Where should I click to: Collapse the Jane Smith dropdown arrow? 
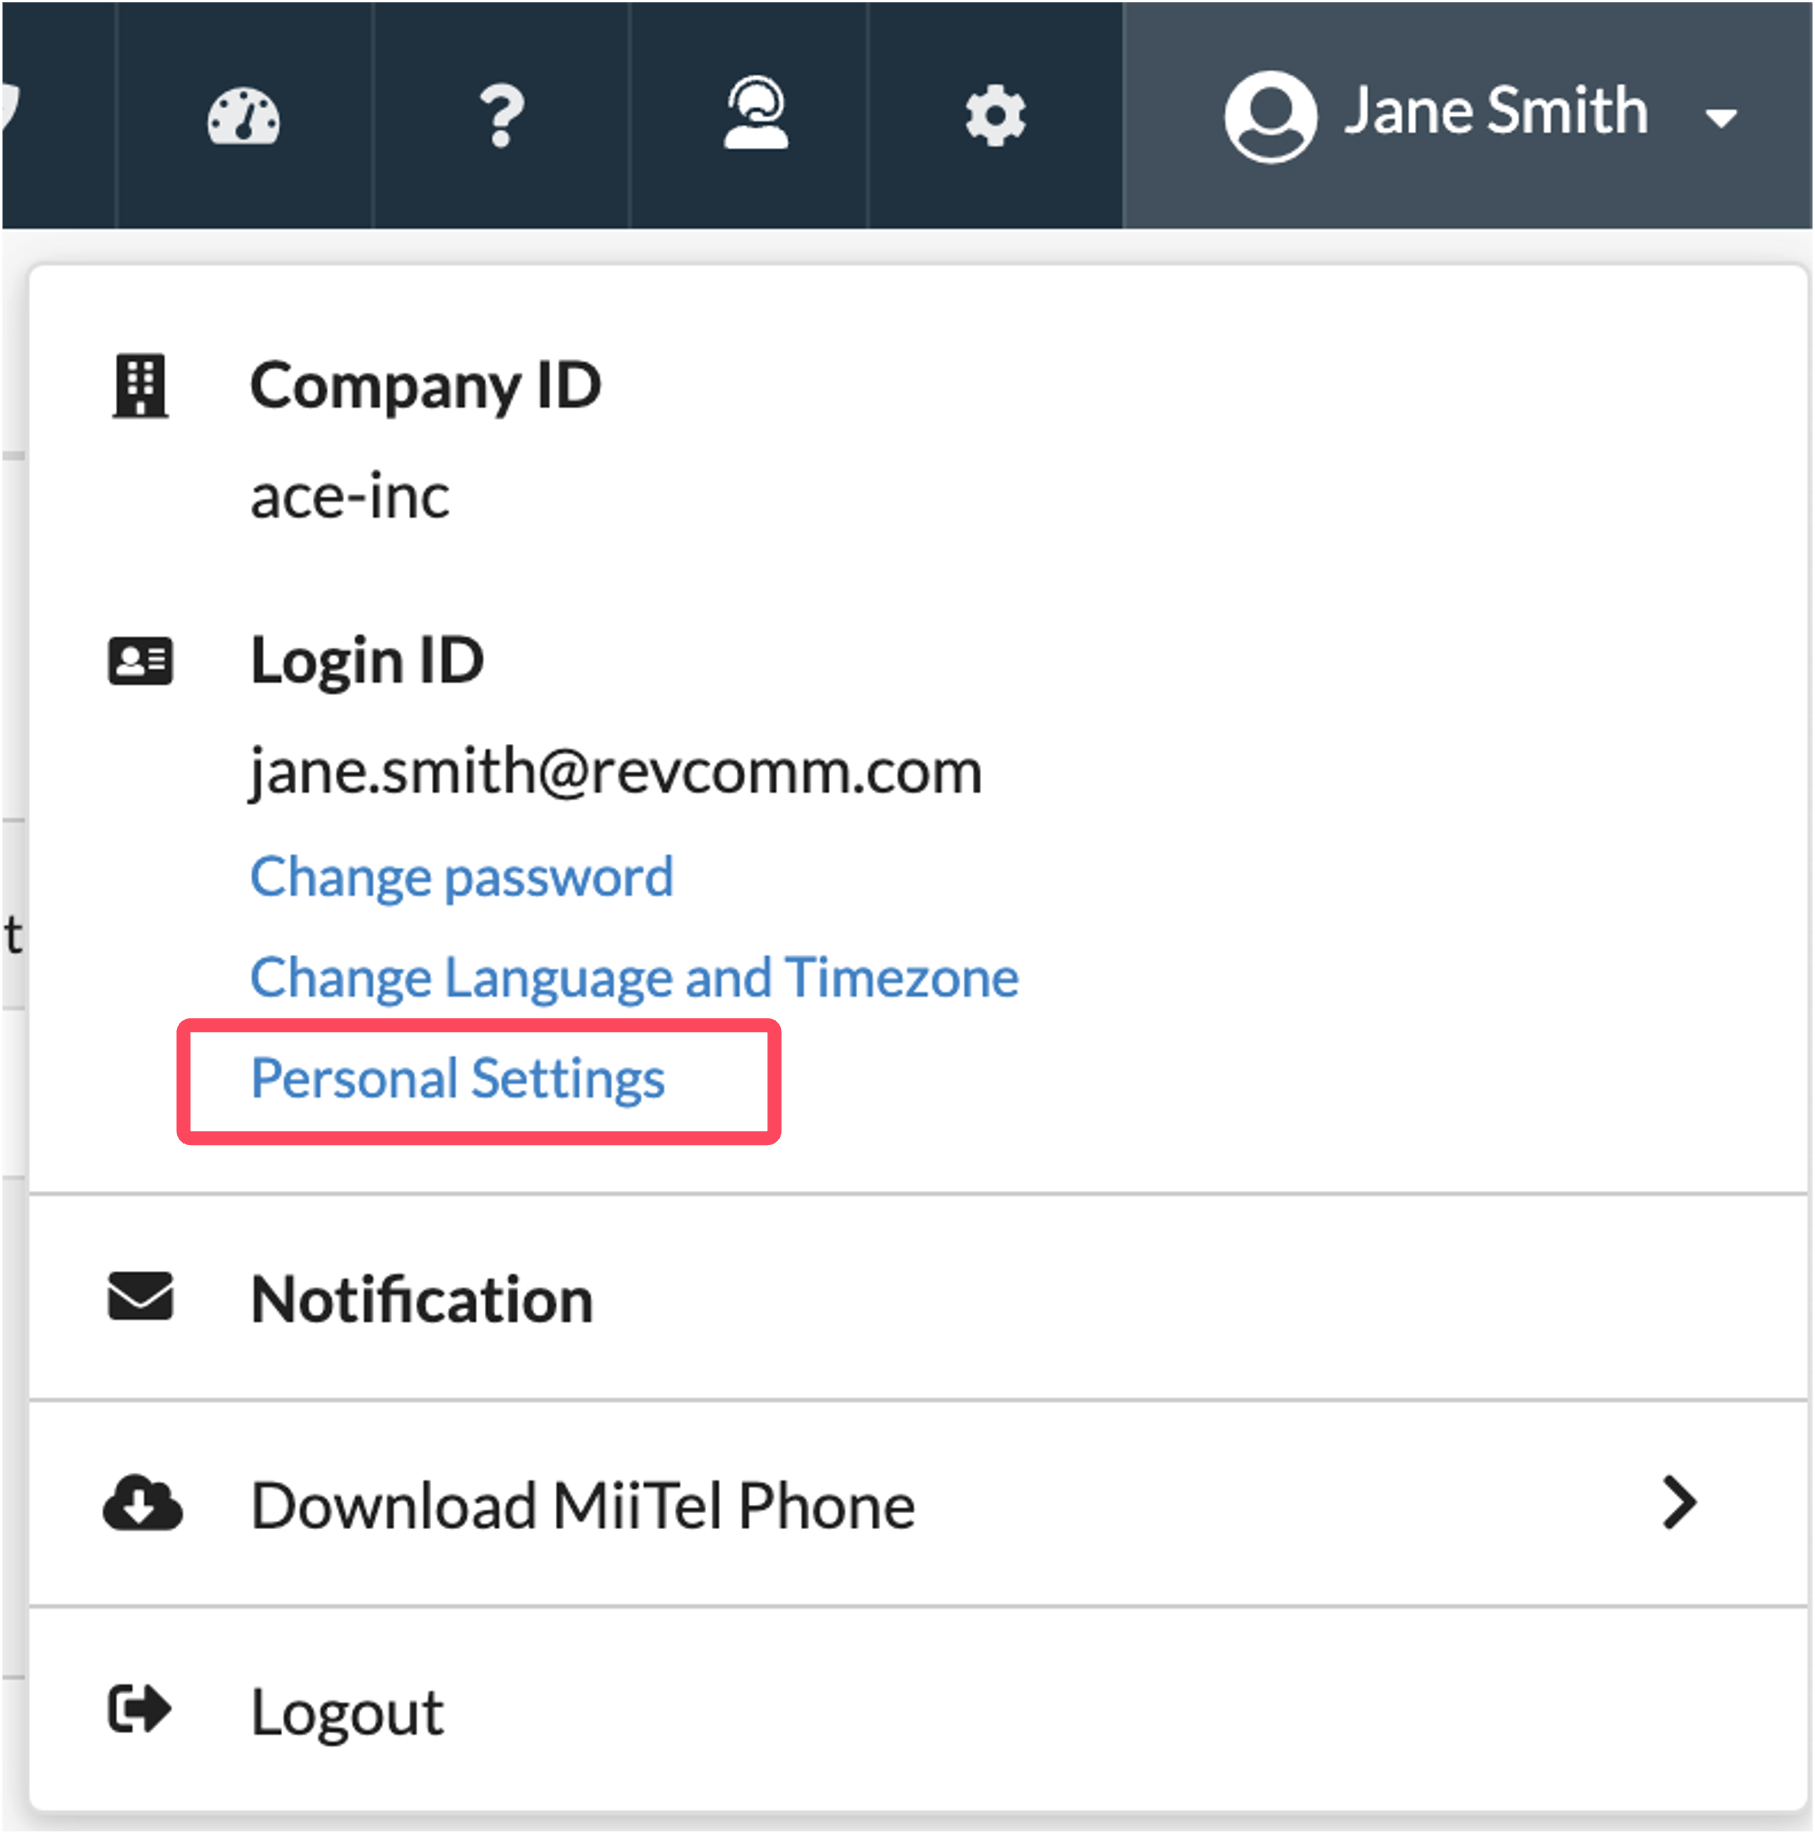1720,119
